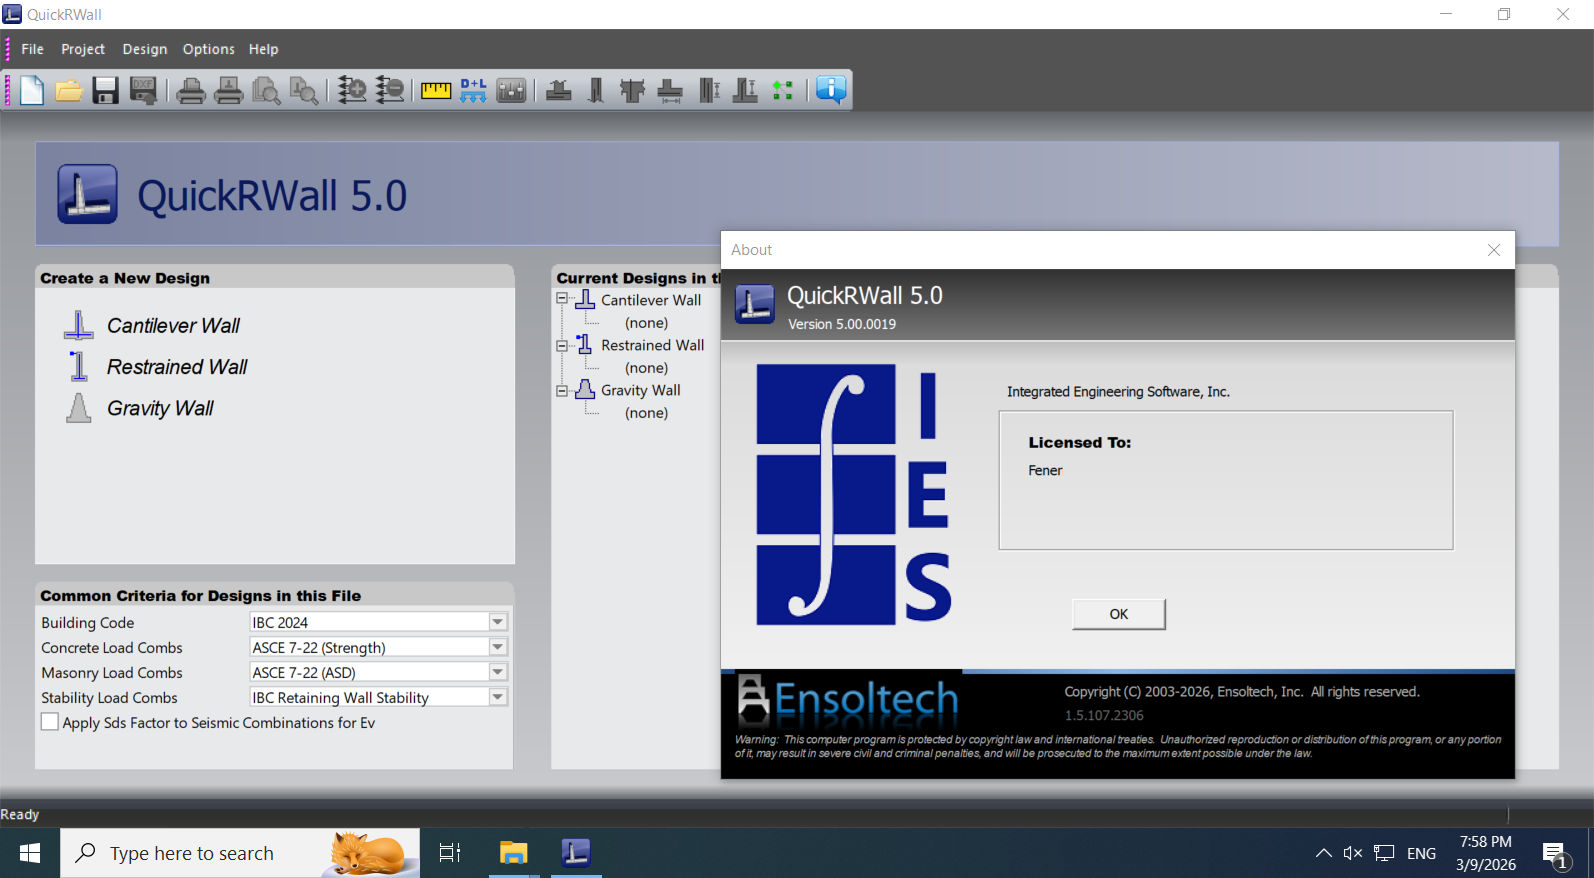Click the blue info speech bubble icon

pos(830,90)
